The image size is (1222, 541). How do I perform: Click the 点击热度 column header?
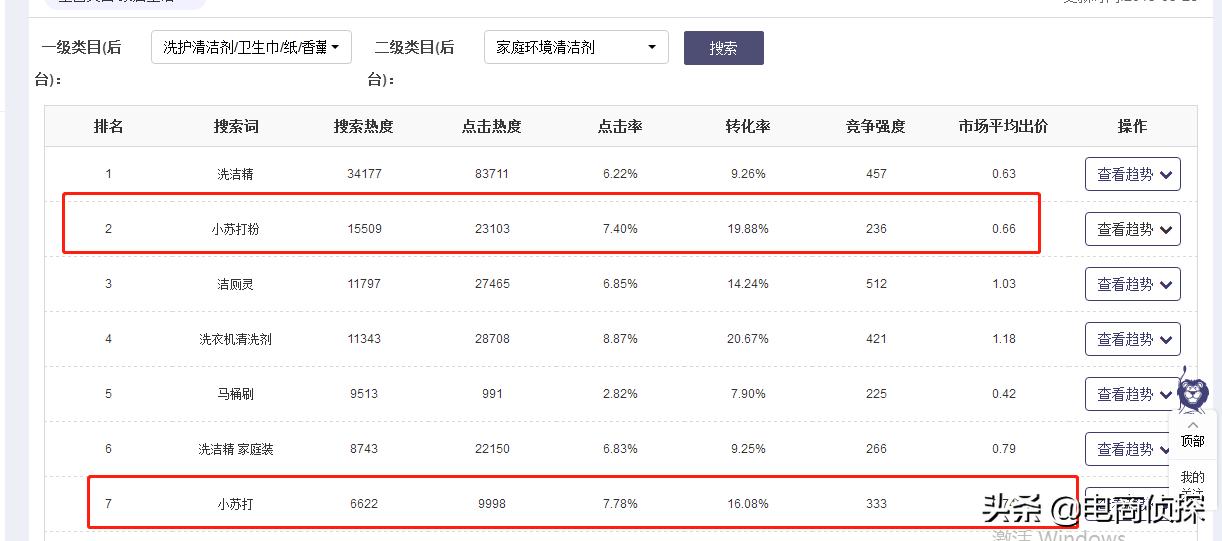tap(492, 127)
